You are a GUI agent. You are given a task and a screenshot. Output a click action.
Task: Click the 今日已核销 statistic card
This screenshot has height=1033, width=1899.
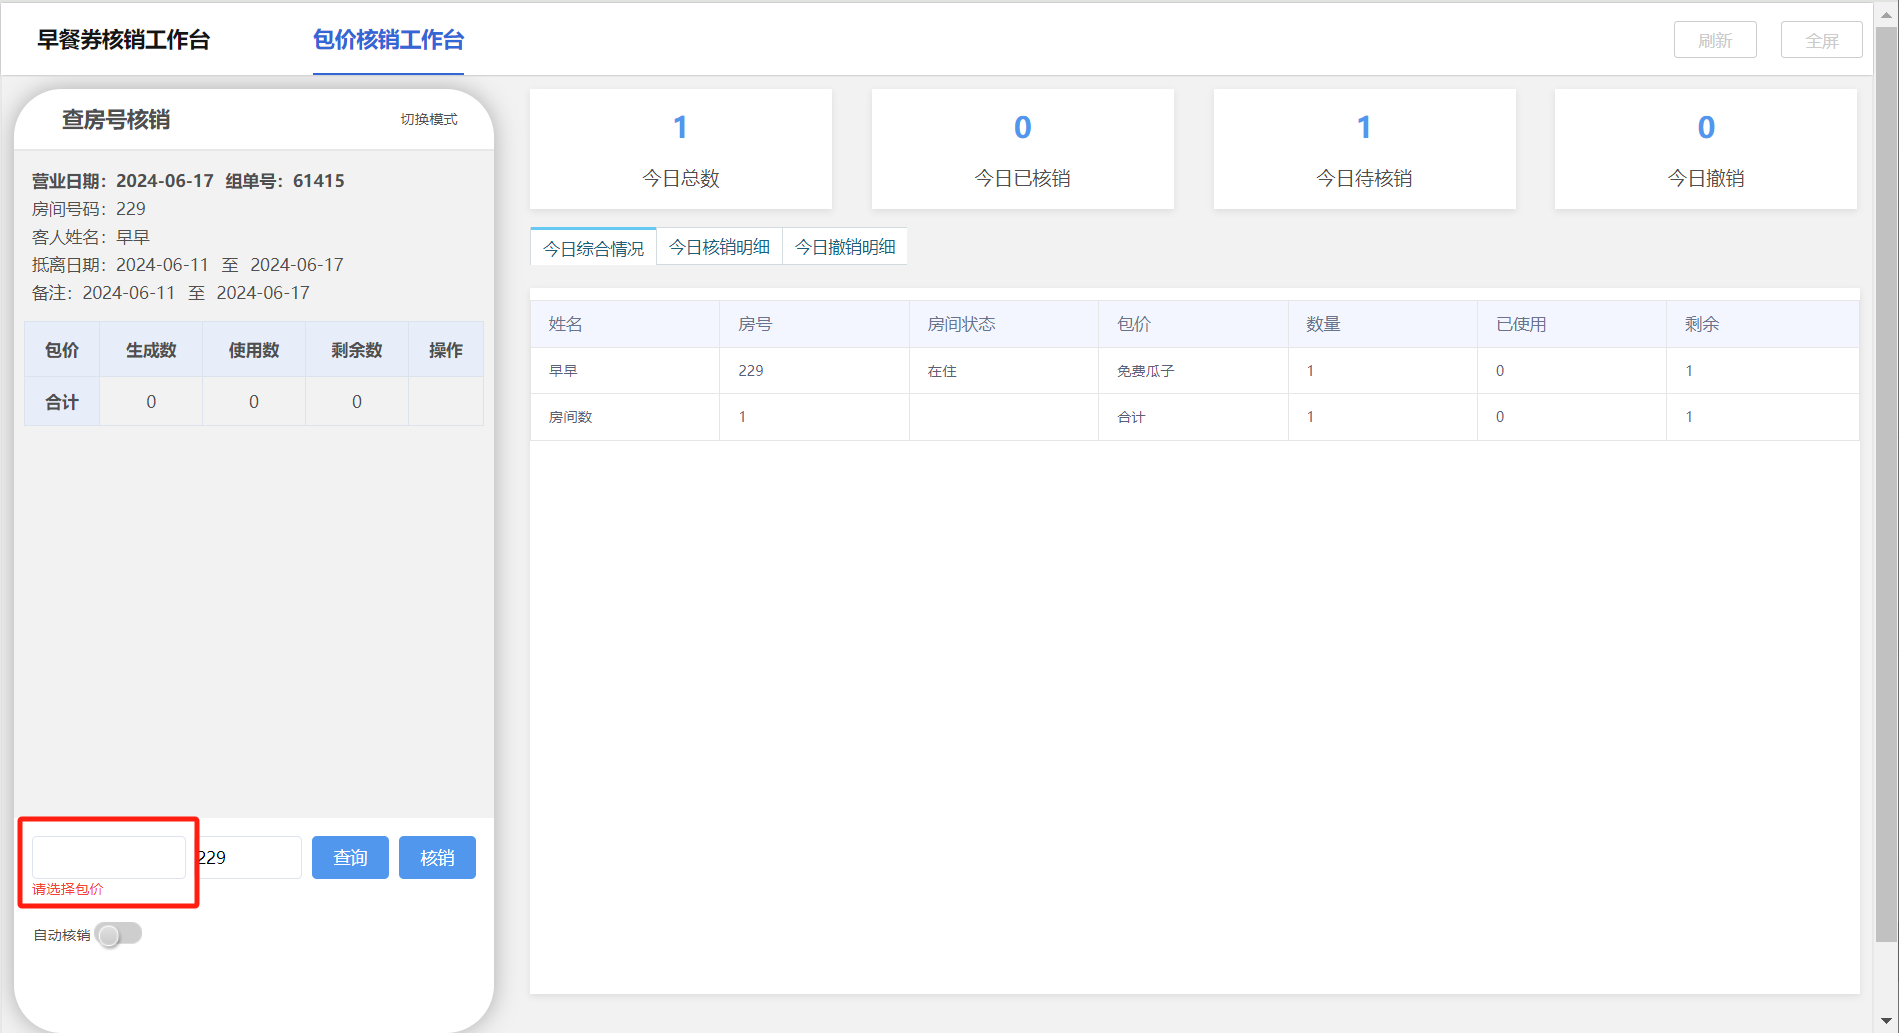tap(1022, 149)
